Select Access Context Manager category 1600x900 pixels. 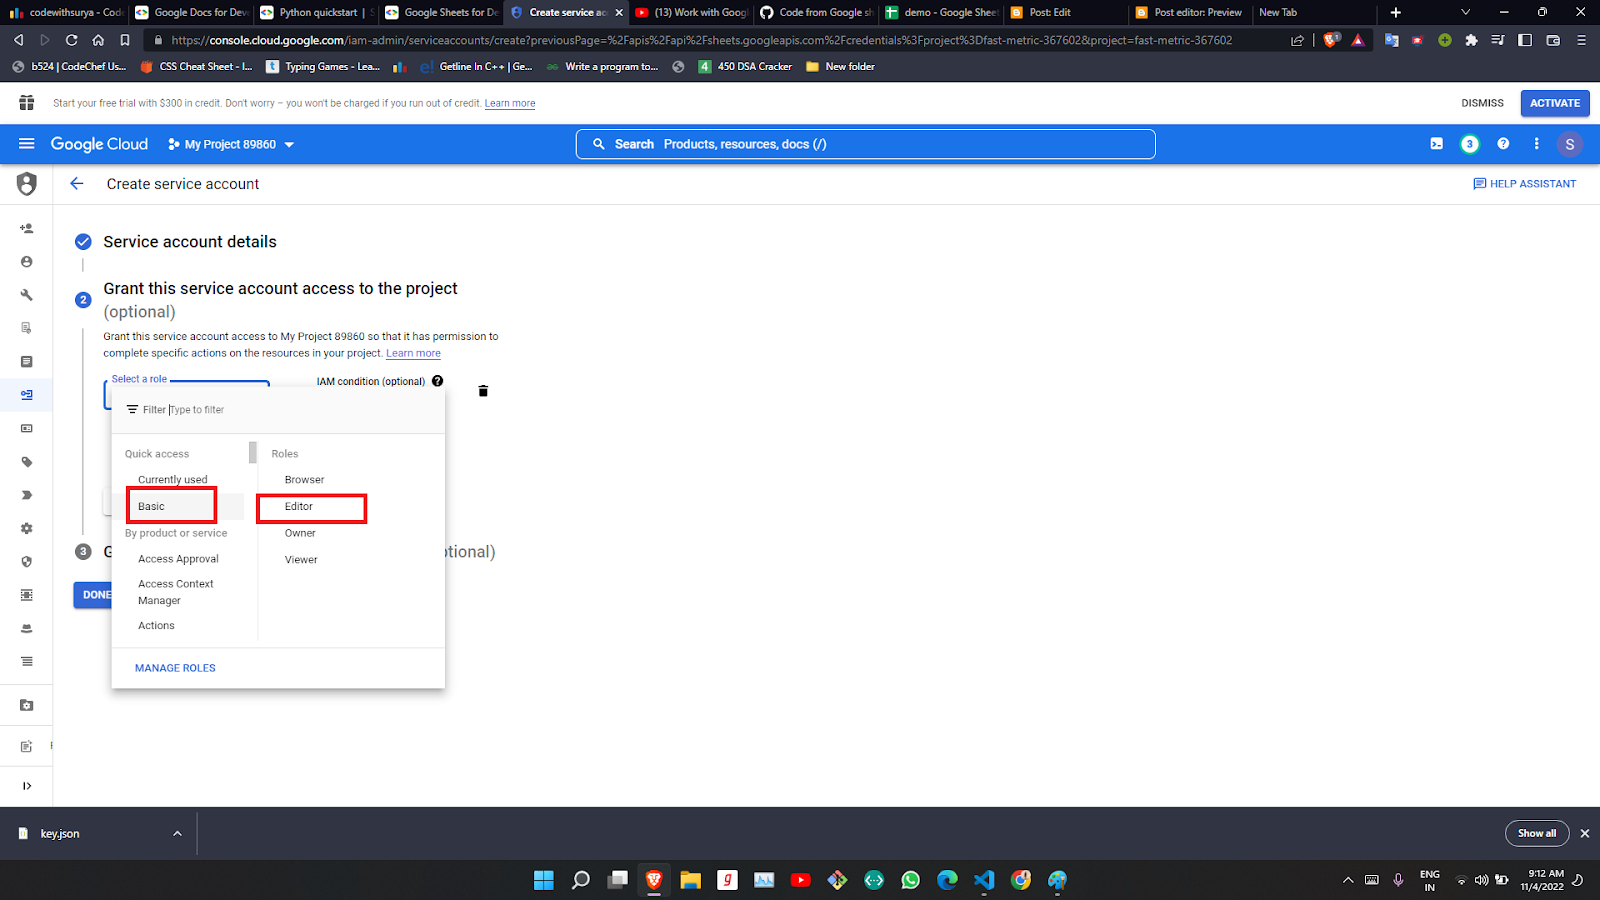[176, 592]
